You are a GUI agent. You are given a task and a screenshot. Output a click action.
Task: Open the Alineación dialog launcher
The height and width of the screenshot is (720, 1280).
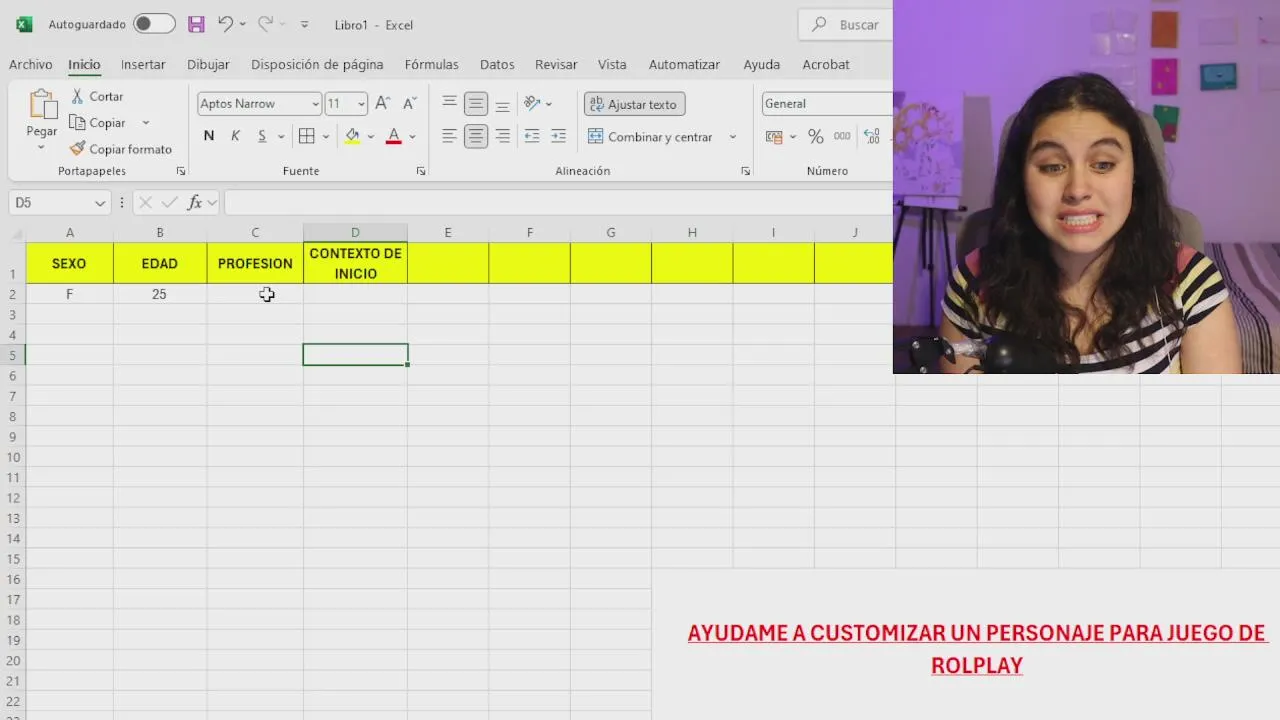[745, 171]
